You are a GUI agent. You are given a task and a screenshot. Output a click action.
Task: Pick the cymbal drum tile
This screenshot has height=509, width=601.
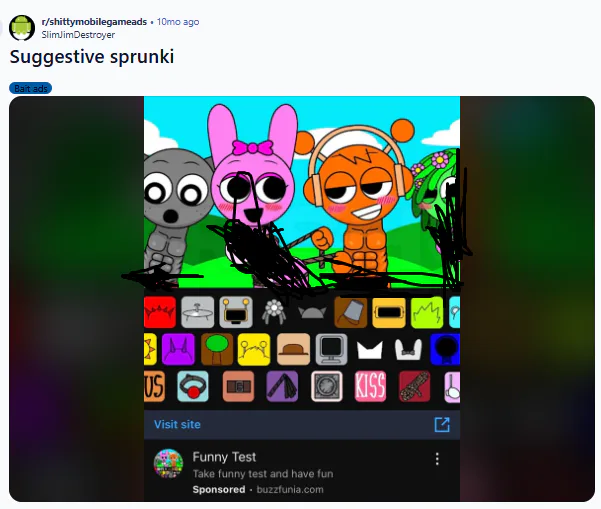tap(197, 312)
